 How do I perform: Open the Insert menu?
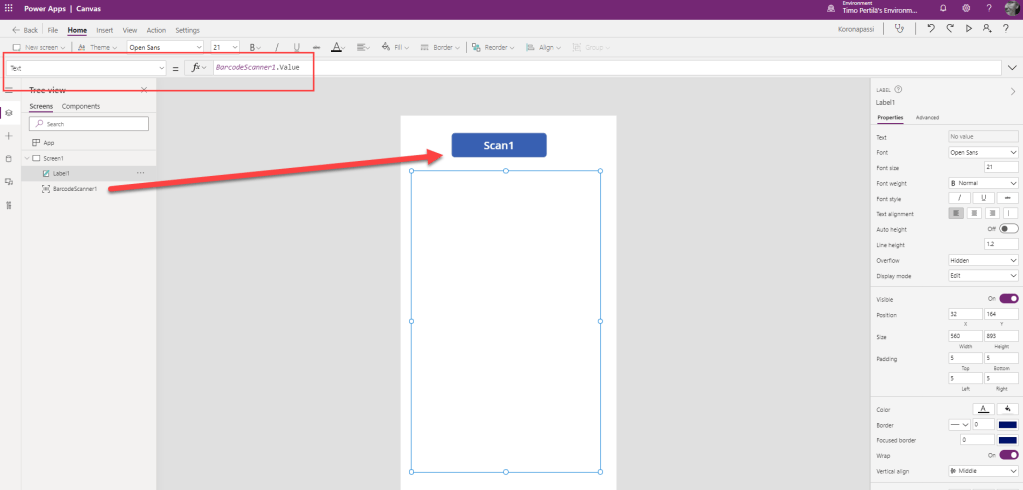point(104,31)
